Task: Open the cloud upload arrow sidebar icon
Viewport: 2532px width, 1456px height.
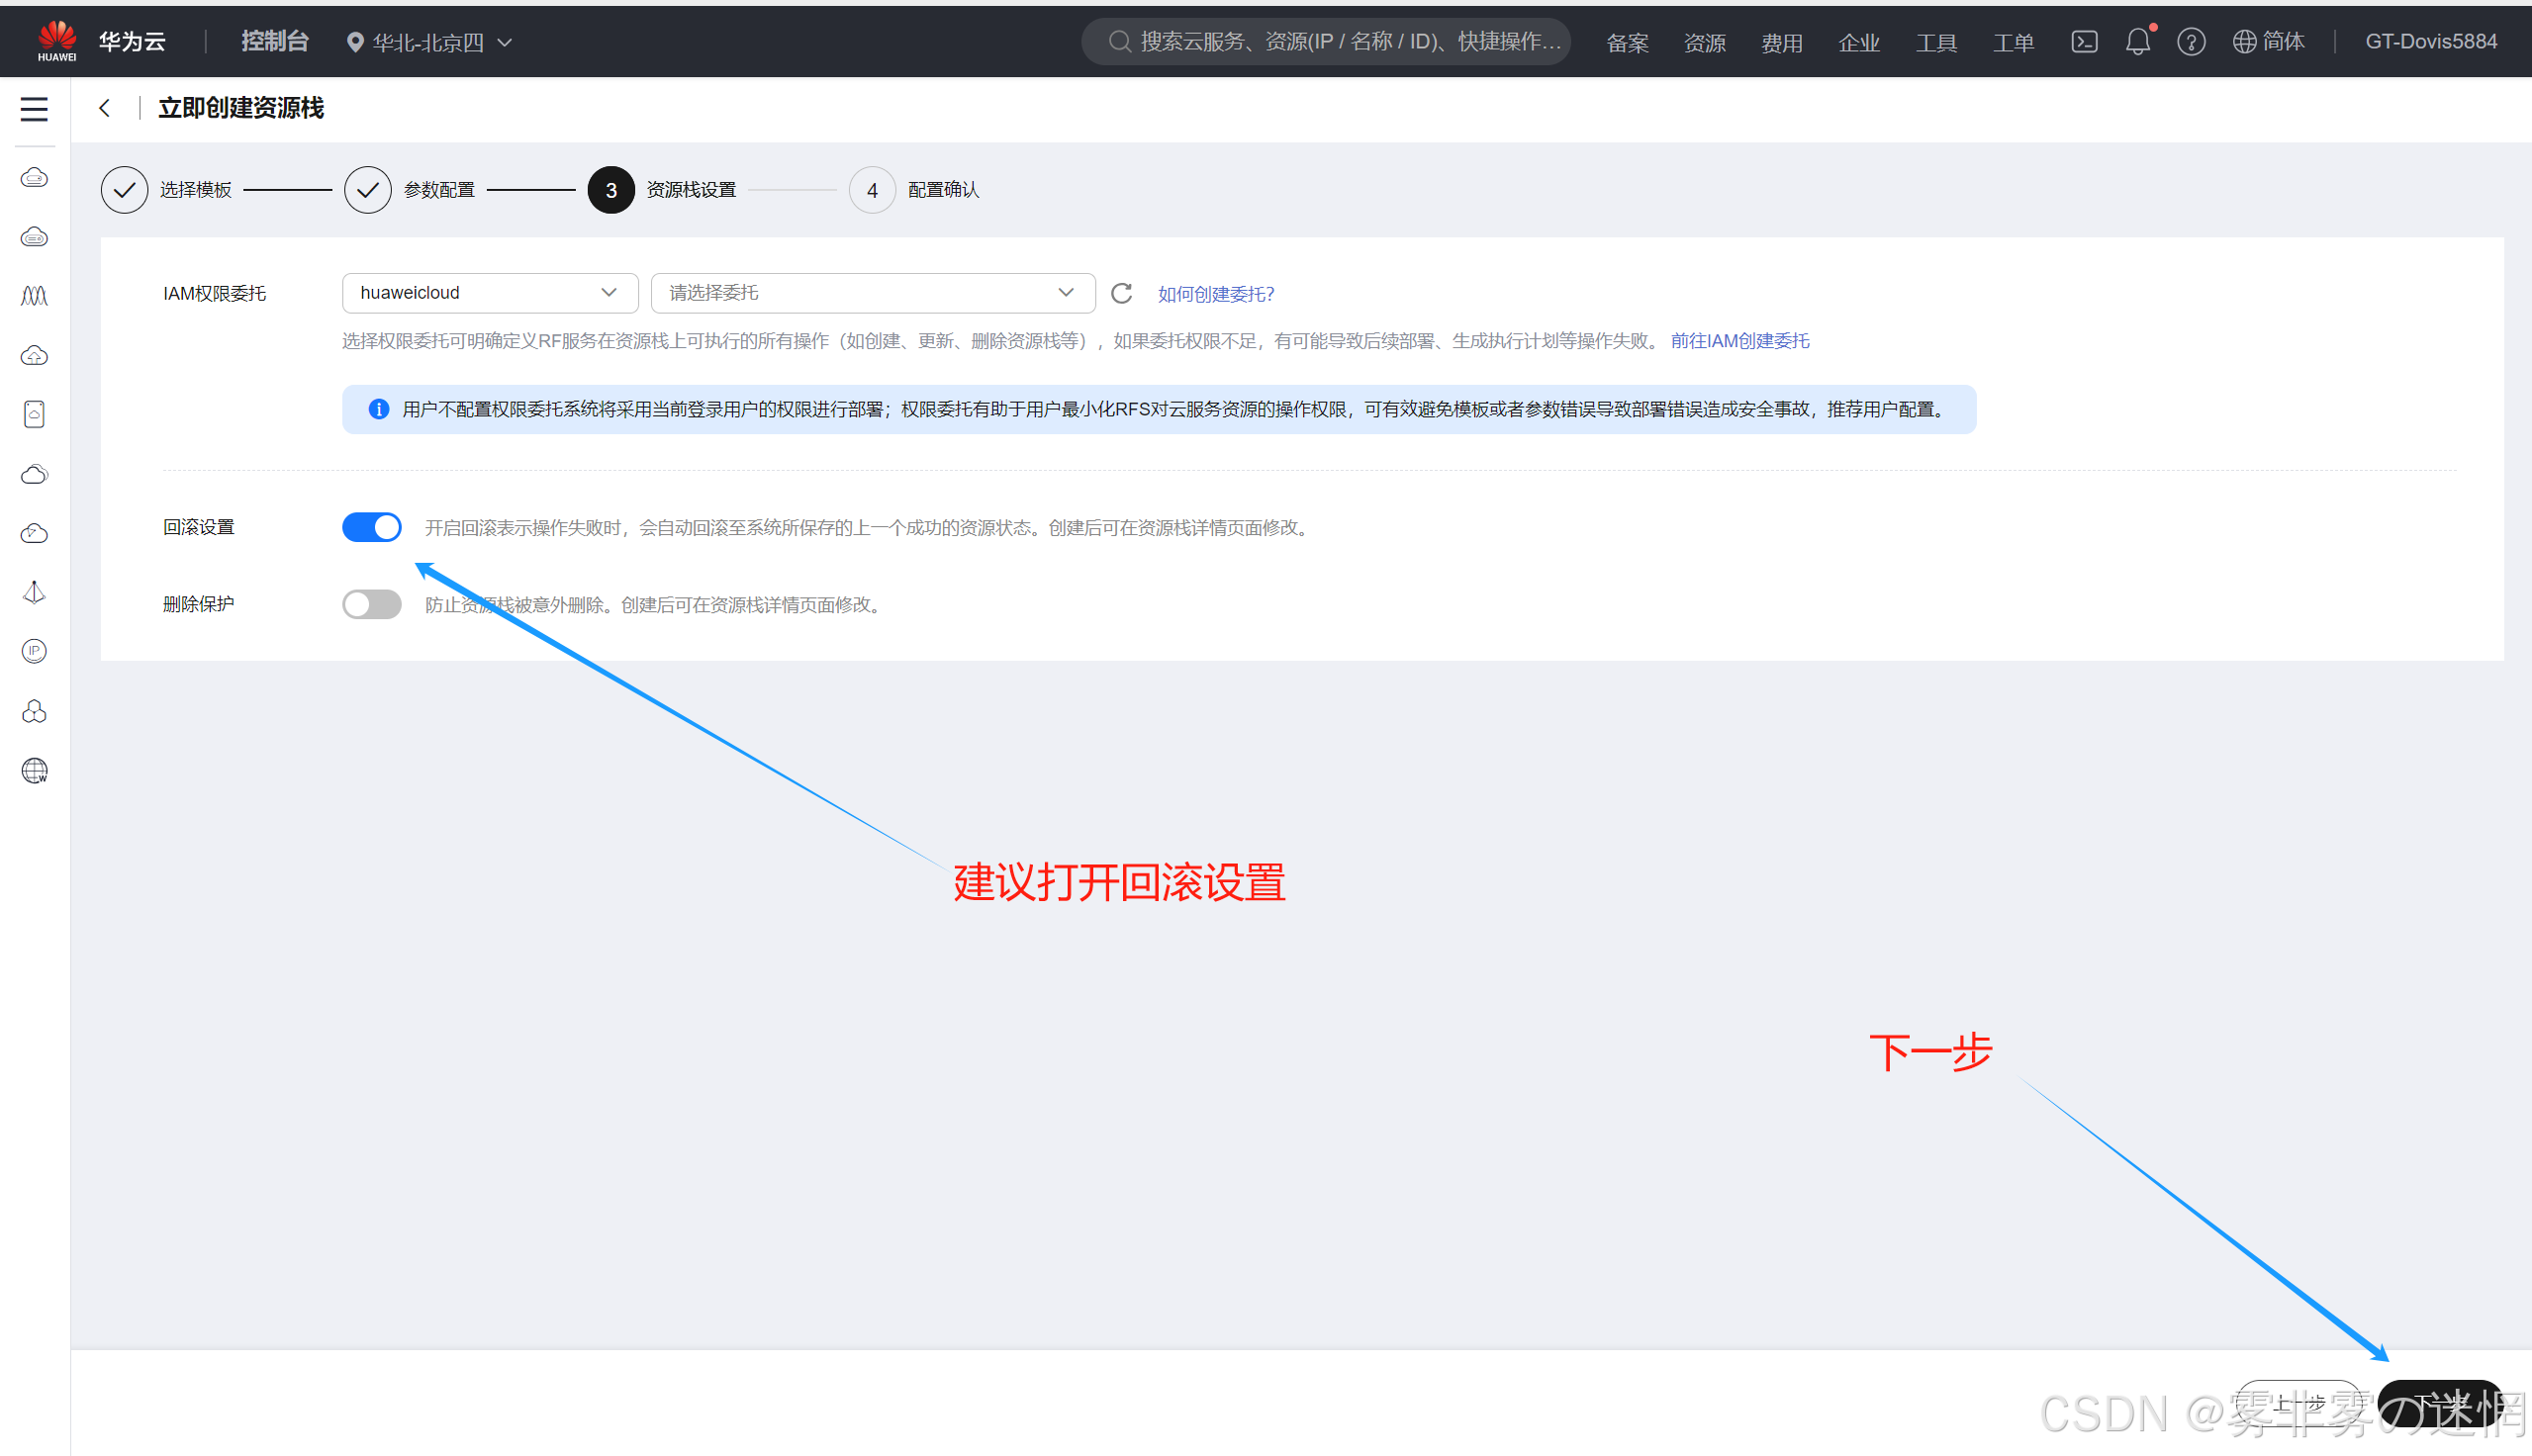Action: 34,355
